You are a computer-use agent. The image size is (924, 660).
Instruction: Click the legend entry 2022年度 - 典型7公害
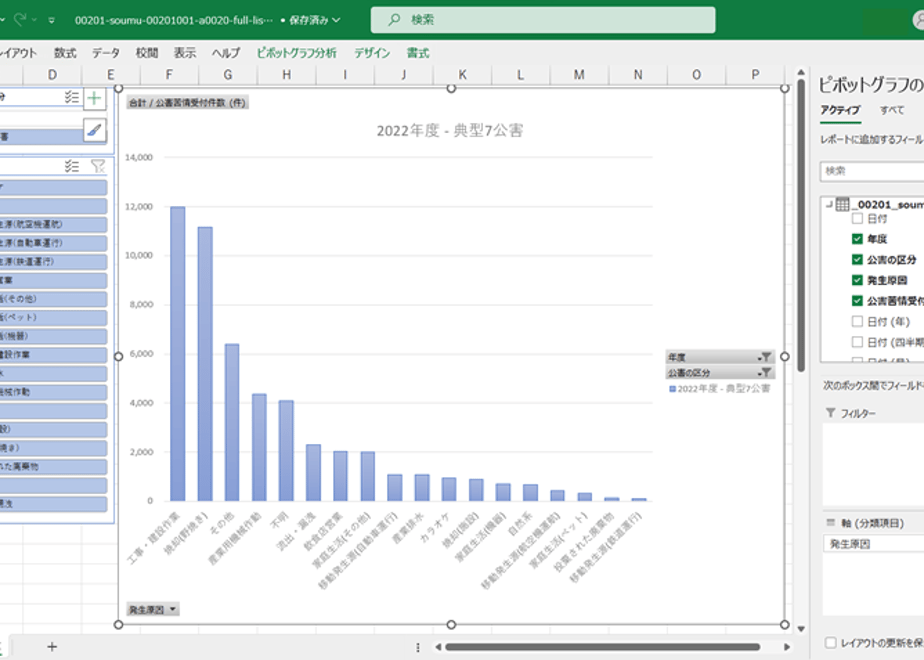coord(720,388)
